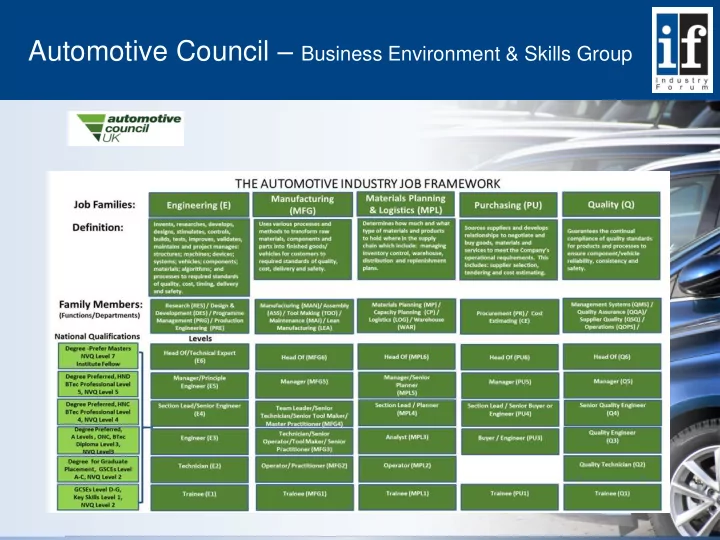The height and width of the screenshot is (540, 720).
Task: Click the Head Of (Q6) cell
Action: coord(613,356)
